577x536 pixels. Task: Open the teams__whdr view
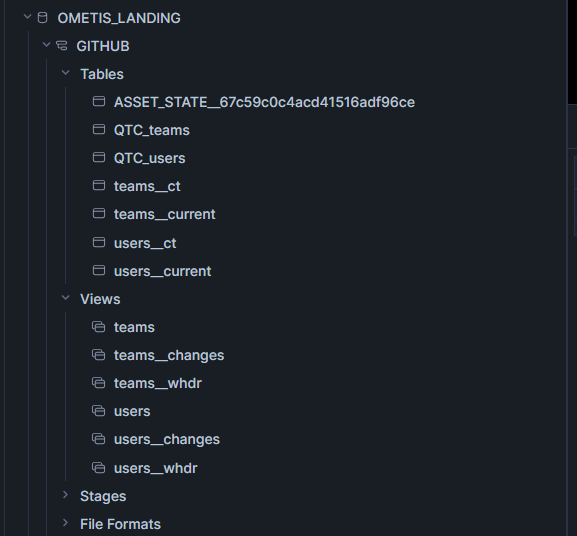click(x=157, y=384)
